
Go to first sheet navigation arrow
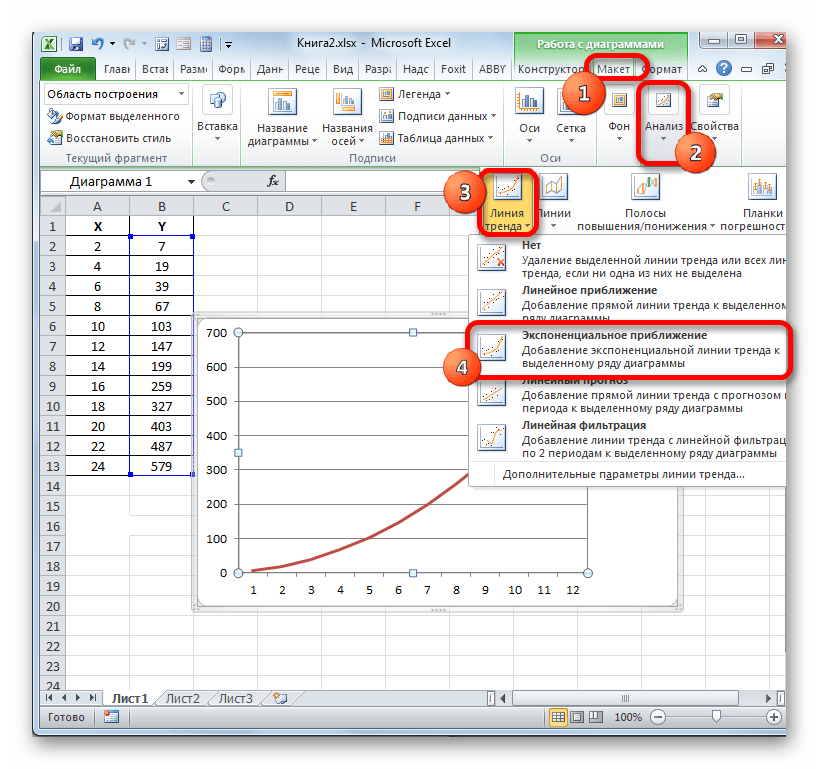(49, 698)
